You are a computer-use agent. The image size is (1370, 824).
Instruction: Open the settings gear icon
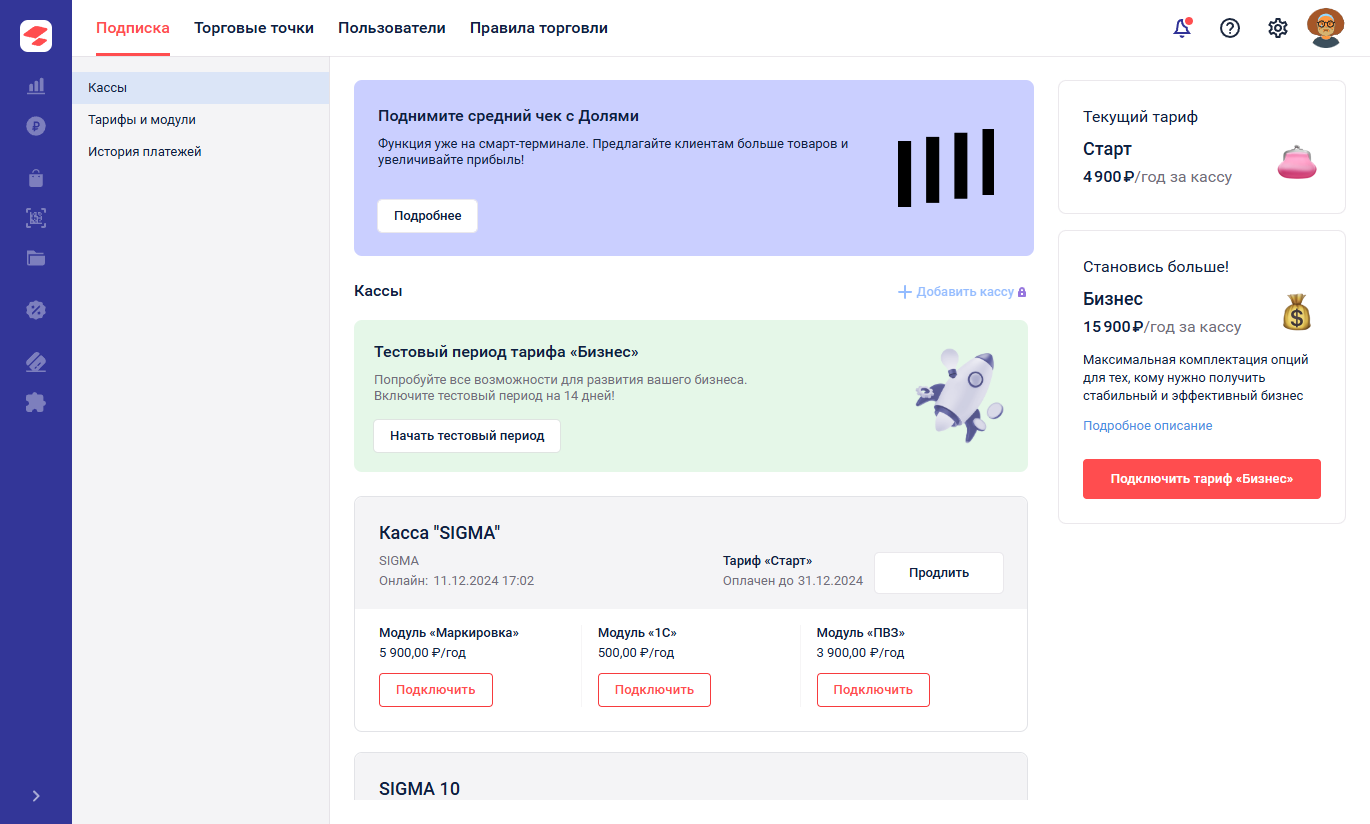1278,28
